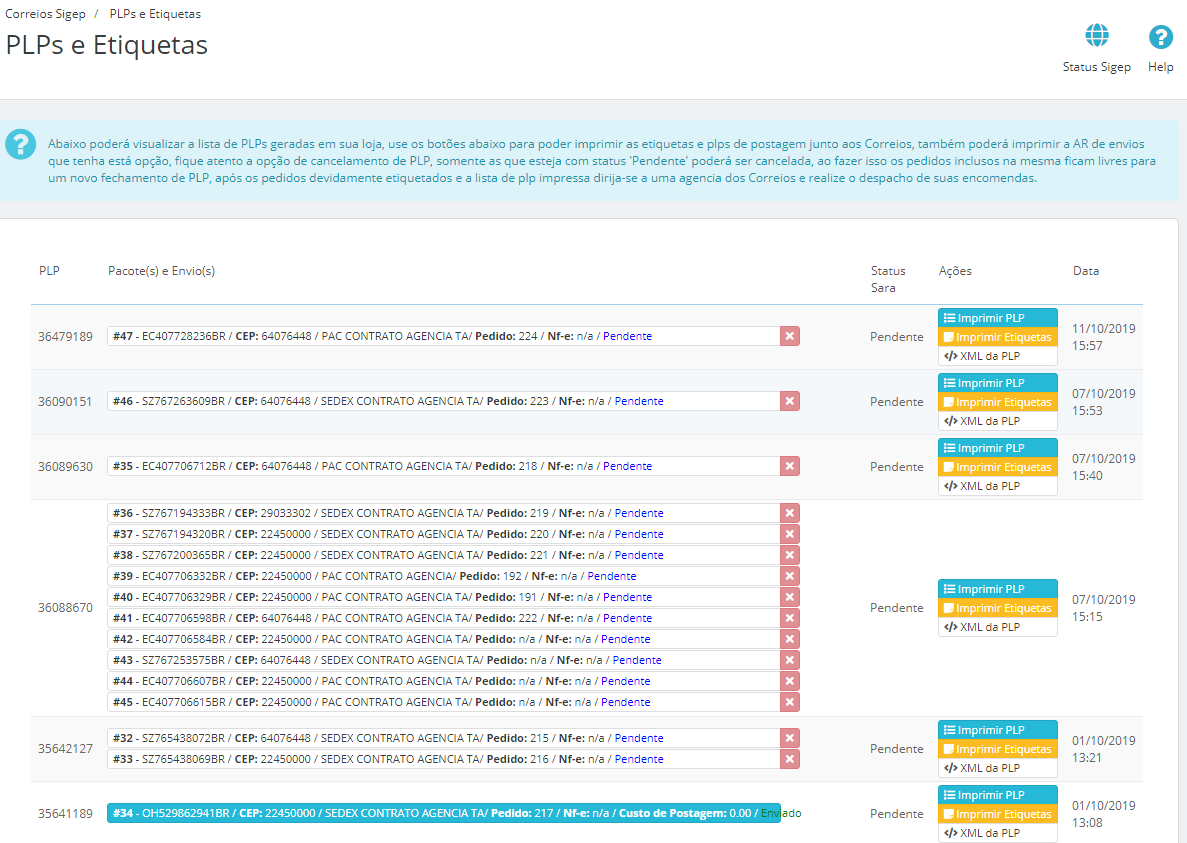The height and width of the screenshot is (843, 1187).
Task: Remove package #47 with red X
Action: (x=790, y=336)
